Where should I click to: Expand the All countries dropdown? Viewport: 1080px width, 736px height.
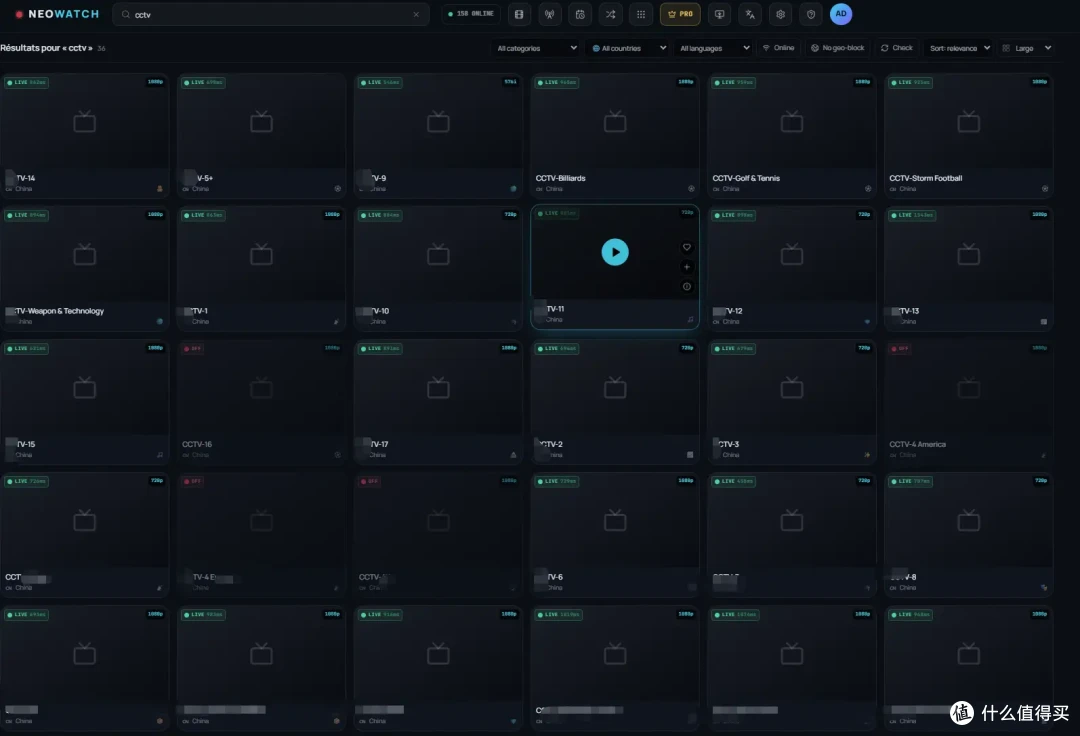(x=628, y=48)
